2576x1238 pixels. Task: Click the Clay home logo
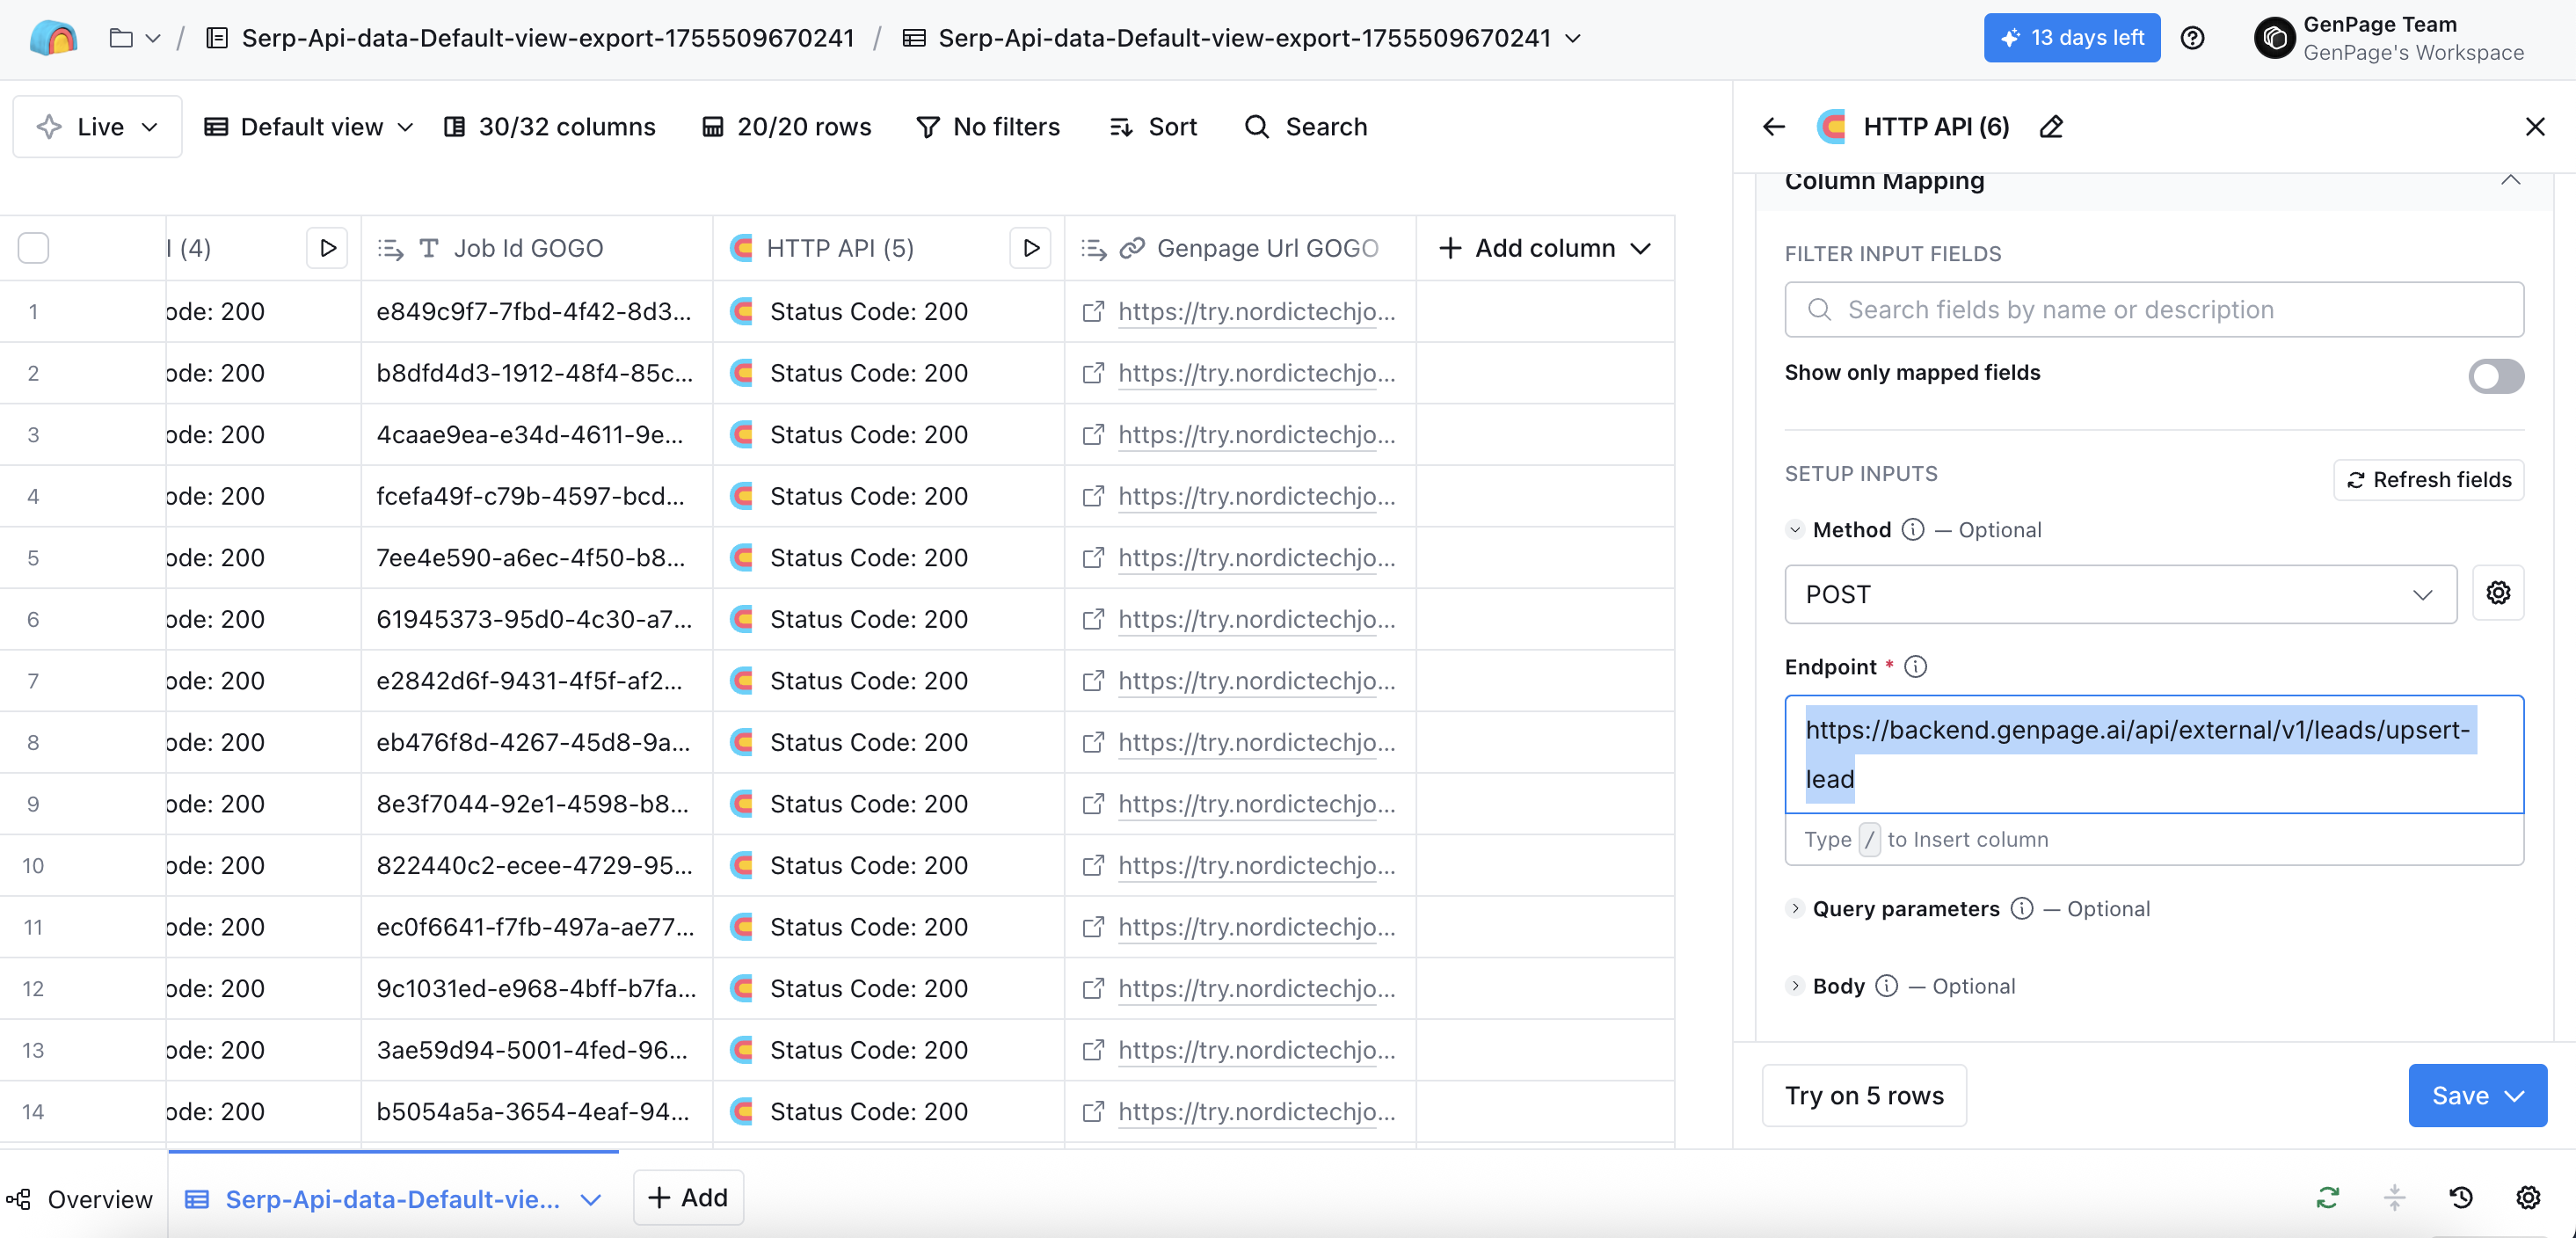click(x=54, y=38)
